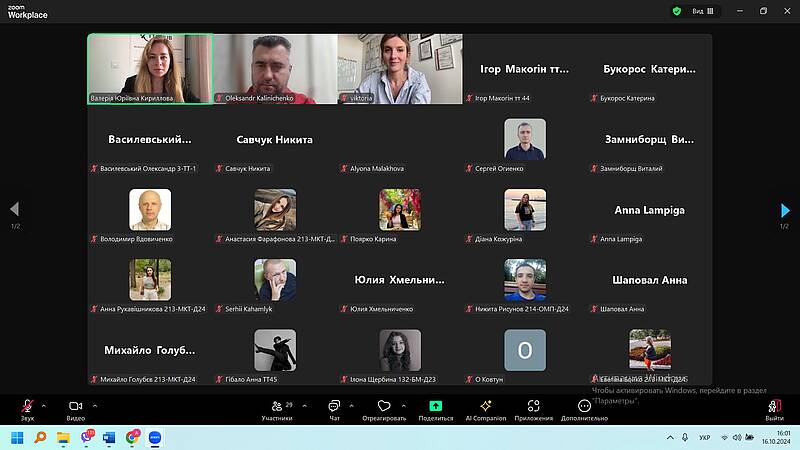
Task: Toggle camera with the Видео button
Action: 76,410
